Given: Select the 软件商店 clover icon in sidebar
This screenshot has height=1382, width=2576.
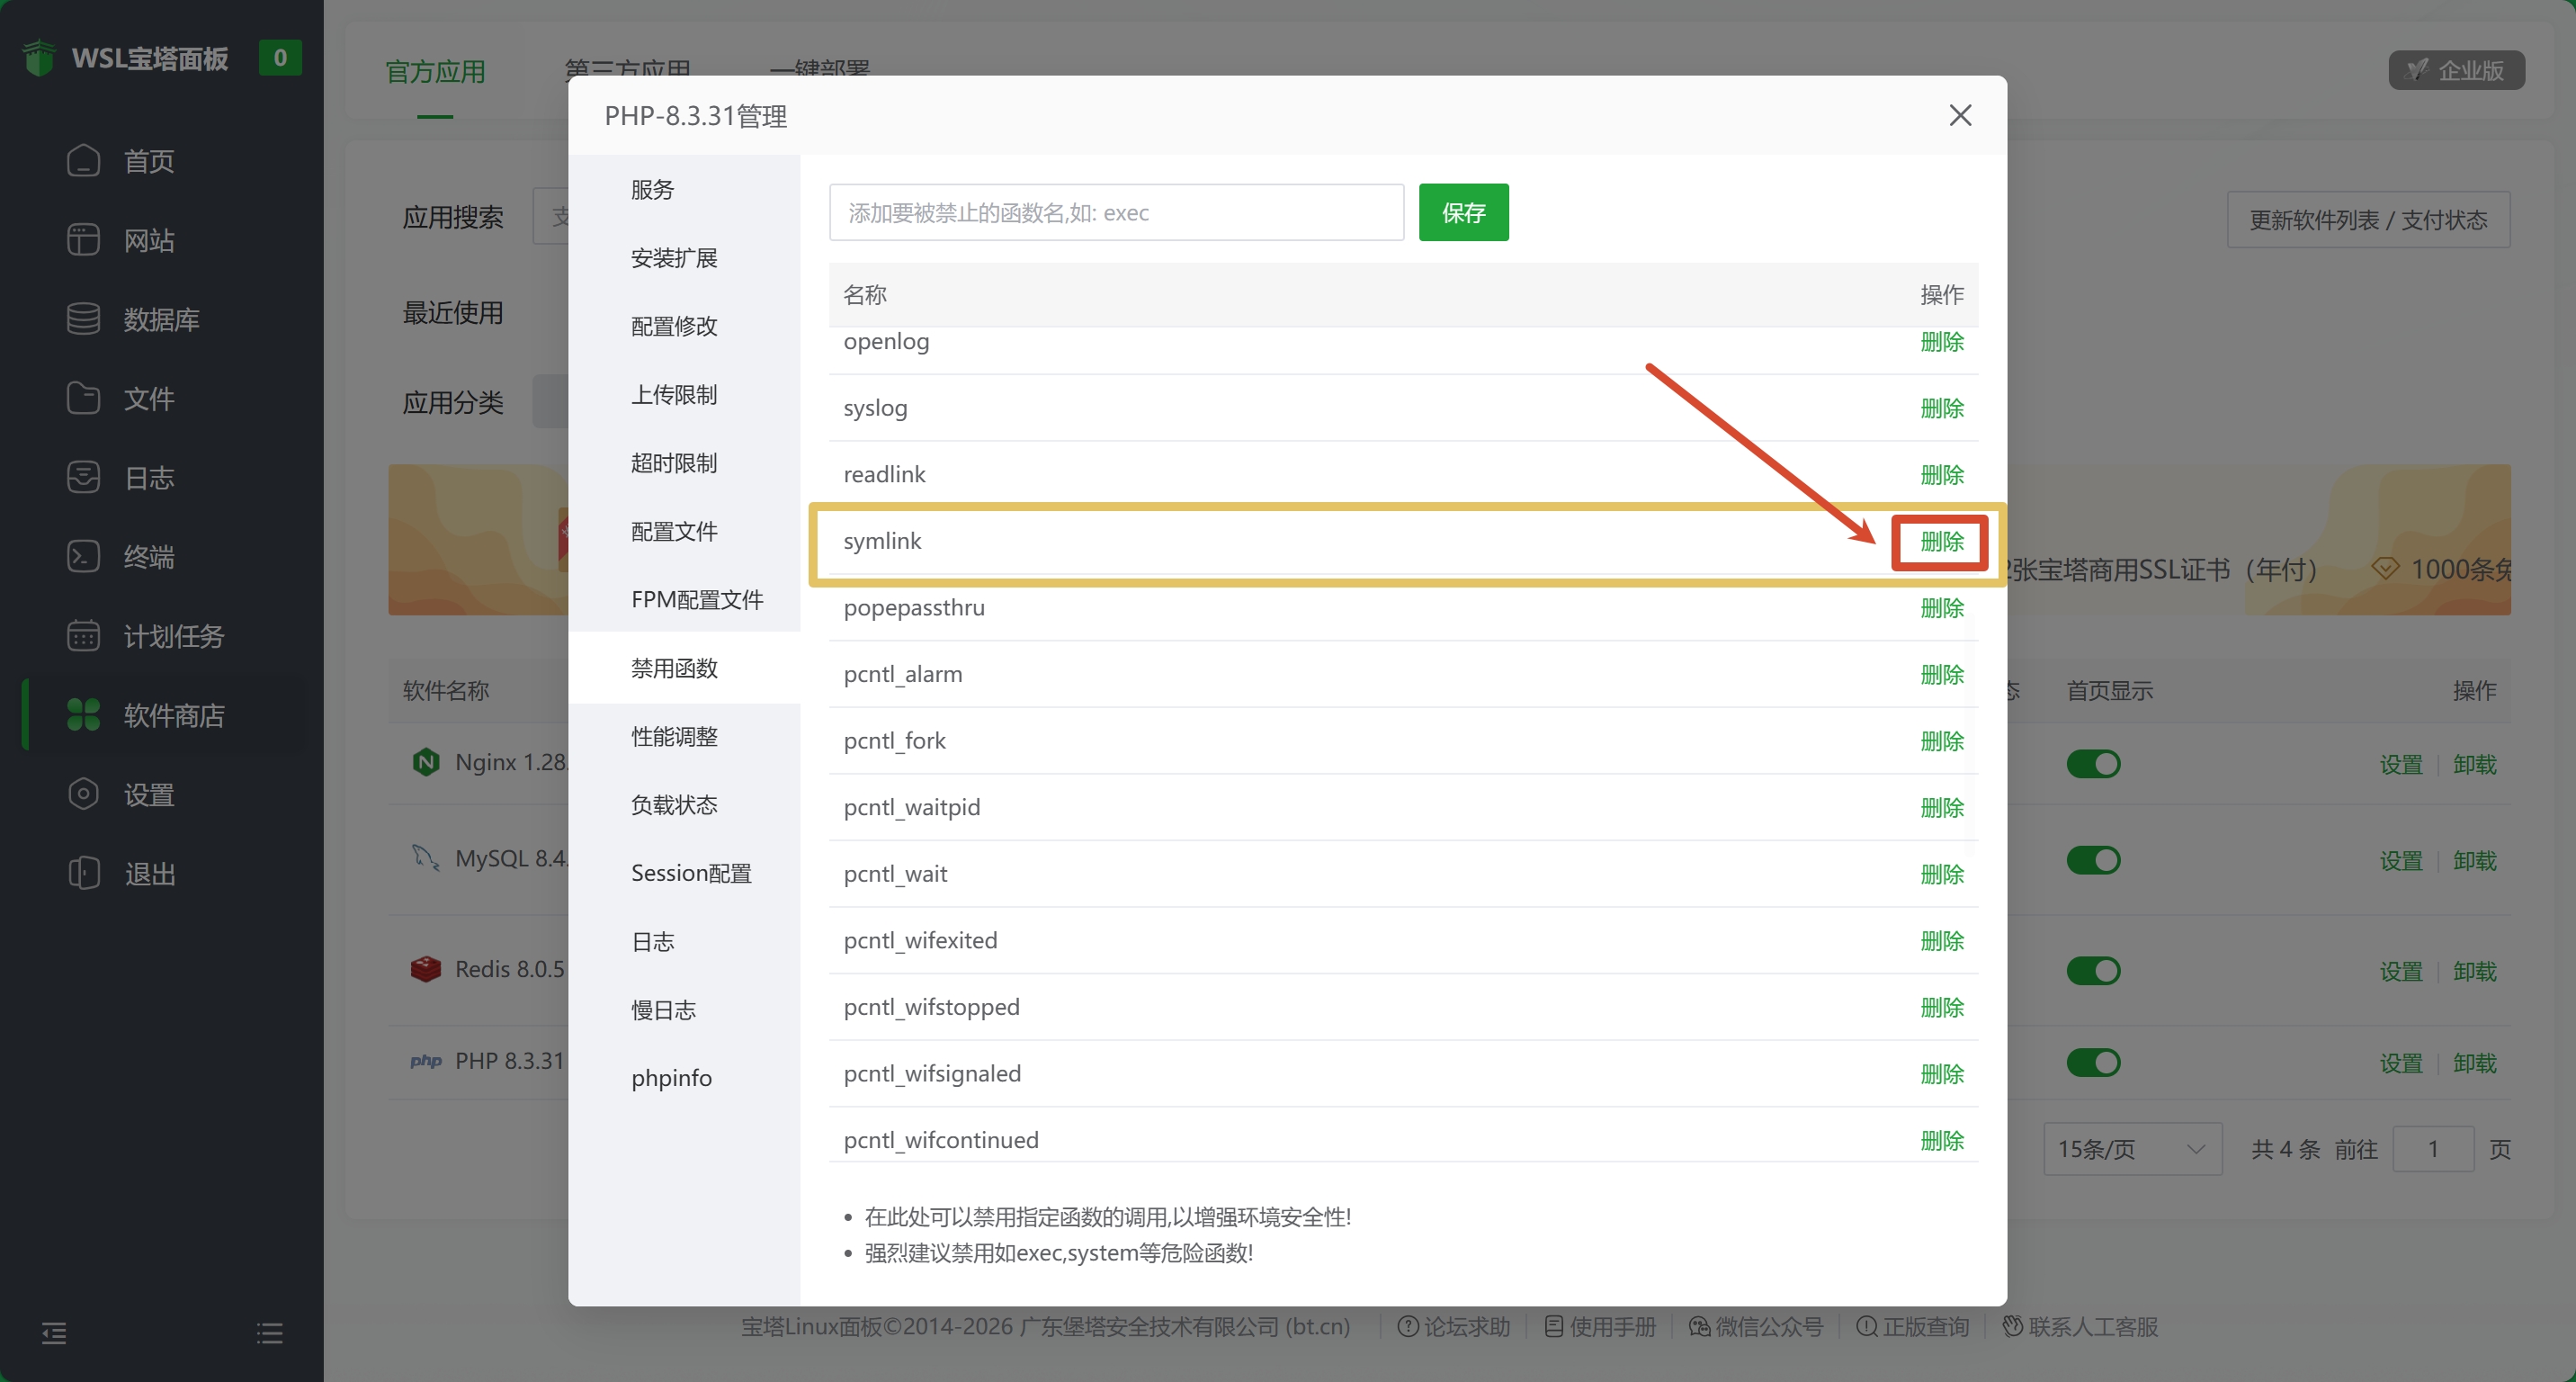Looking at the screenshot, I should [x=83, y=715].
